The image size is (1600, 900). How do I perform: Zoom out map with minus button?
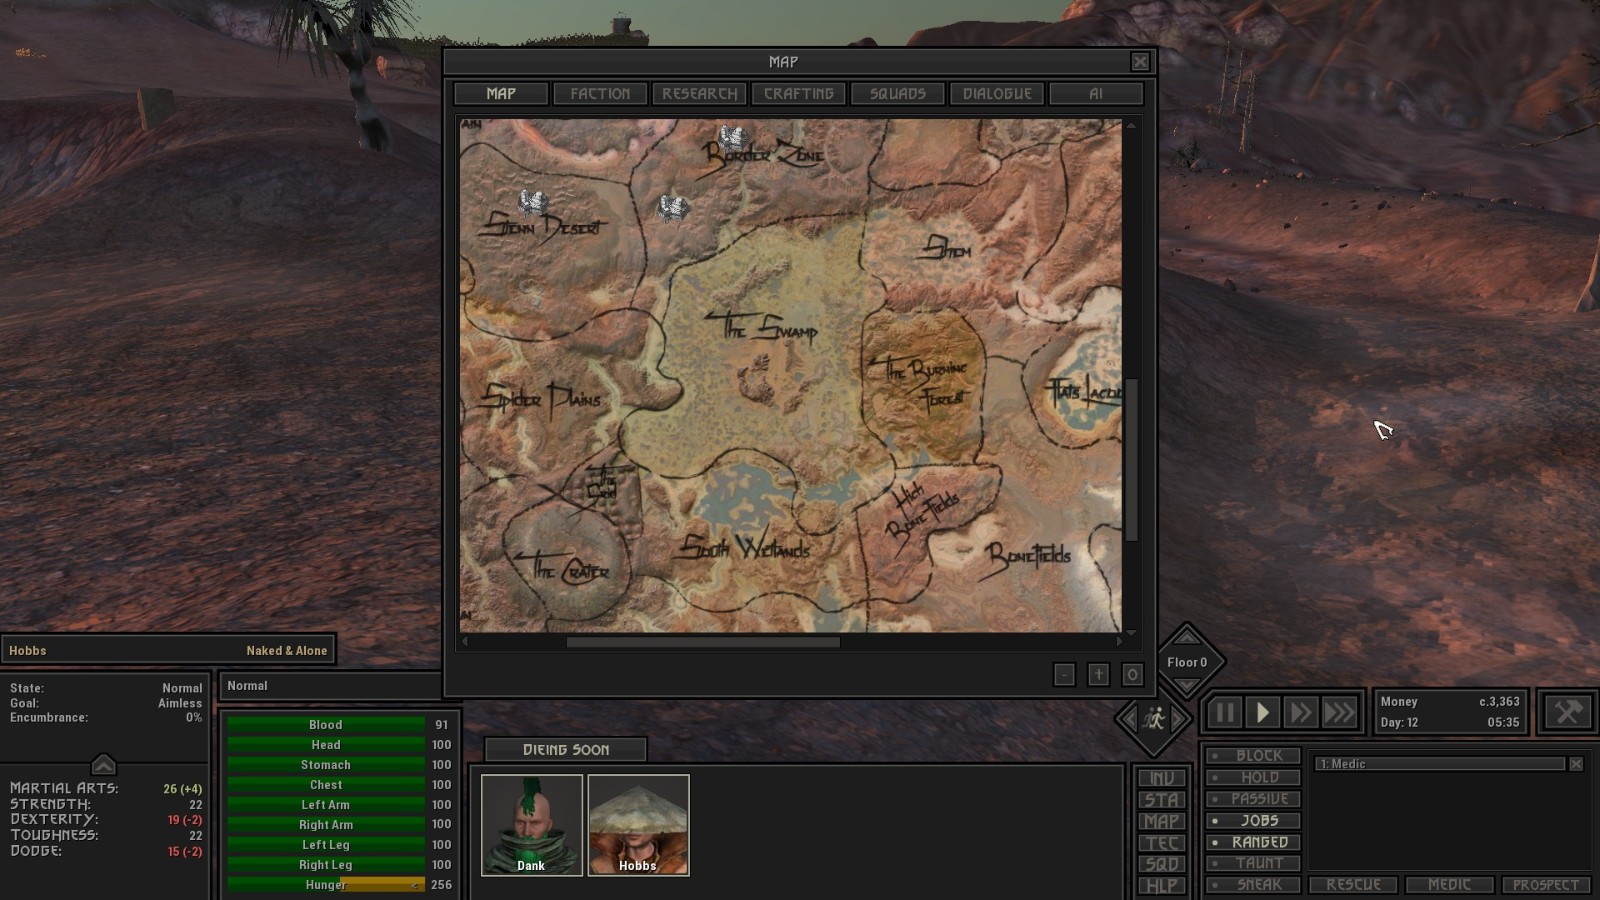tap(1064, 675)
